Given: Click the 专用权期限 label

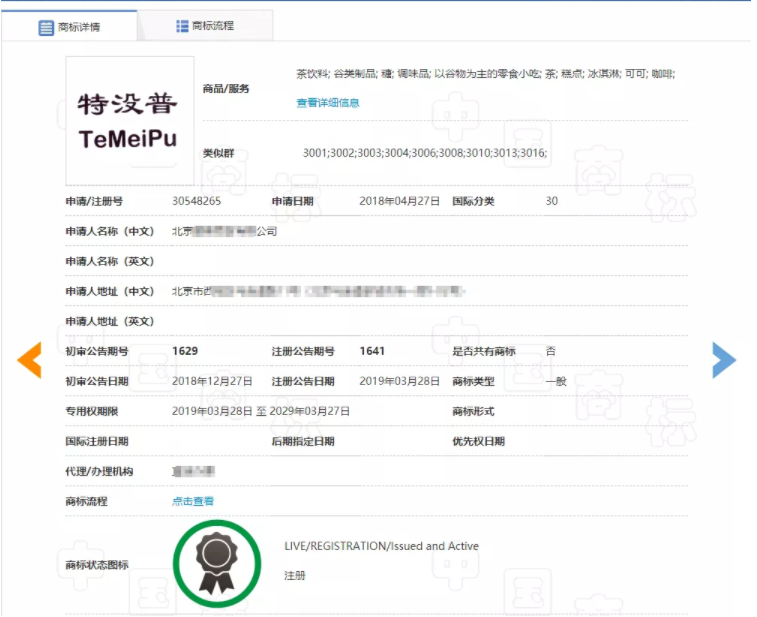Looking at the screenshot, I should (x=92, y=411).
